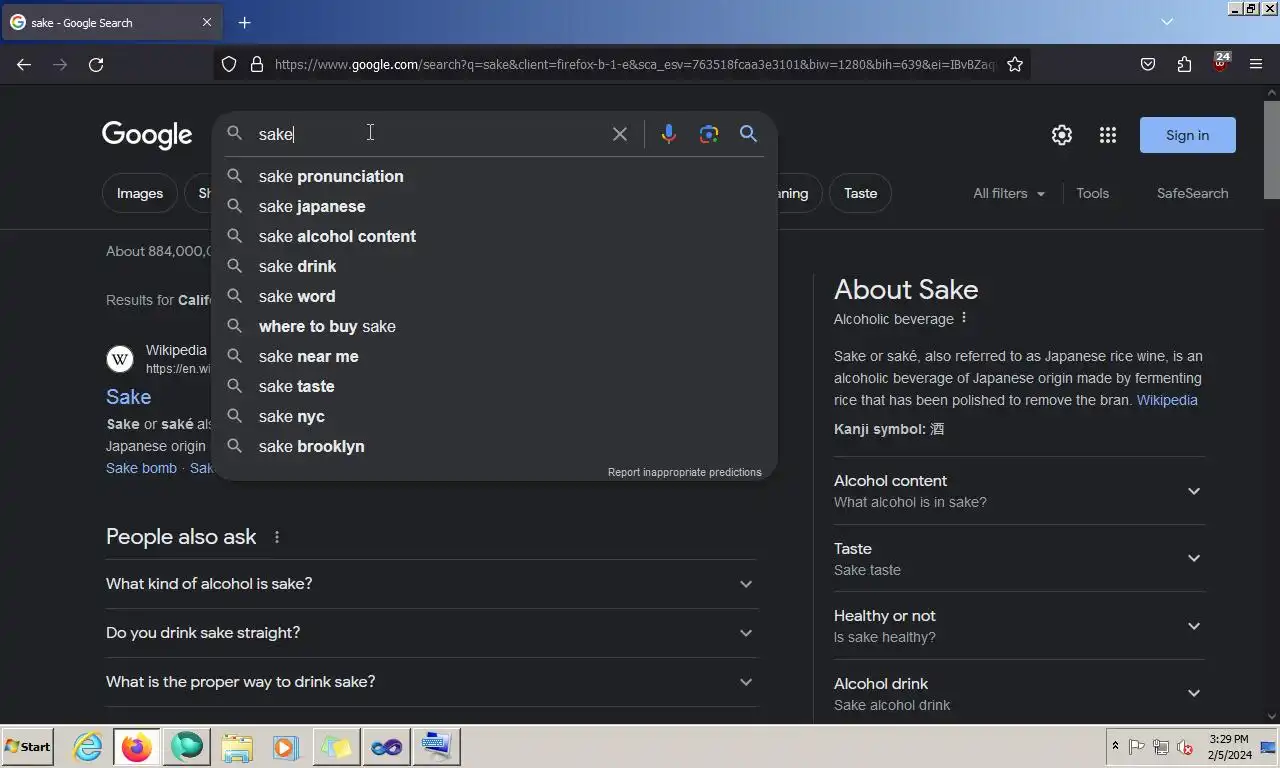Go to the Google logo homepage
The width and height of the screenshot is (1280, 768).
(x=147, y=135)
